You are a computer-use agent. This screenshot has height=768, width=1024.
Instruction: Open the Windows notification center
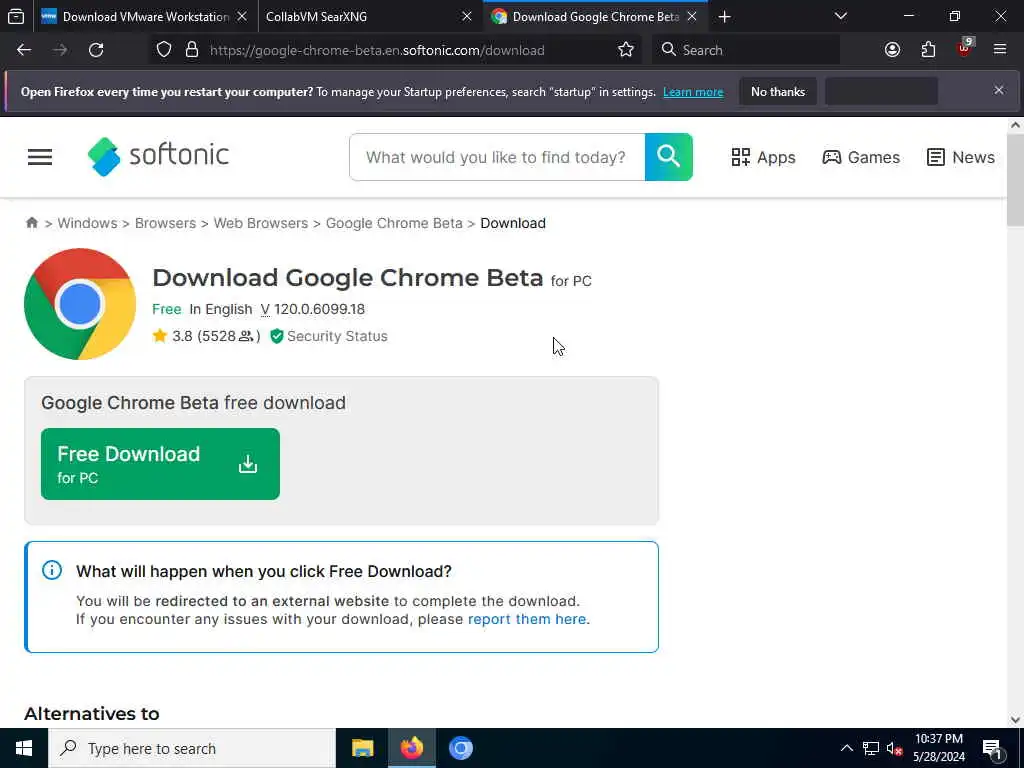coord(993,748)
